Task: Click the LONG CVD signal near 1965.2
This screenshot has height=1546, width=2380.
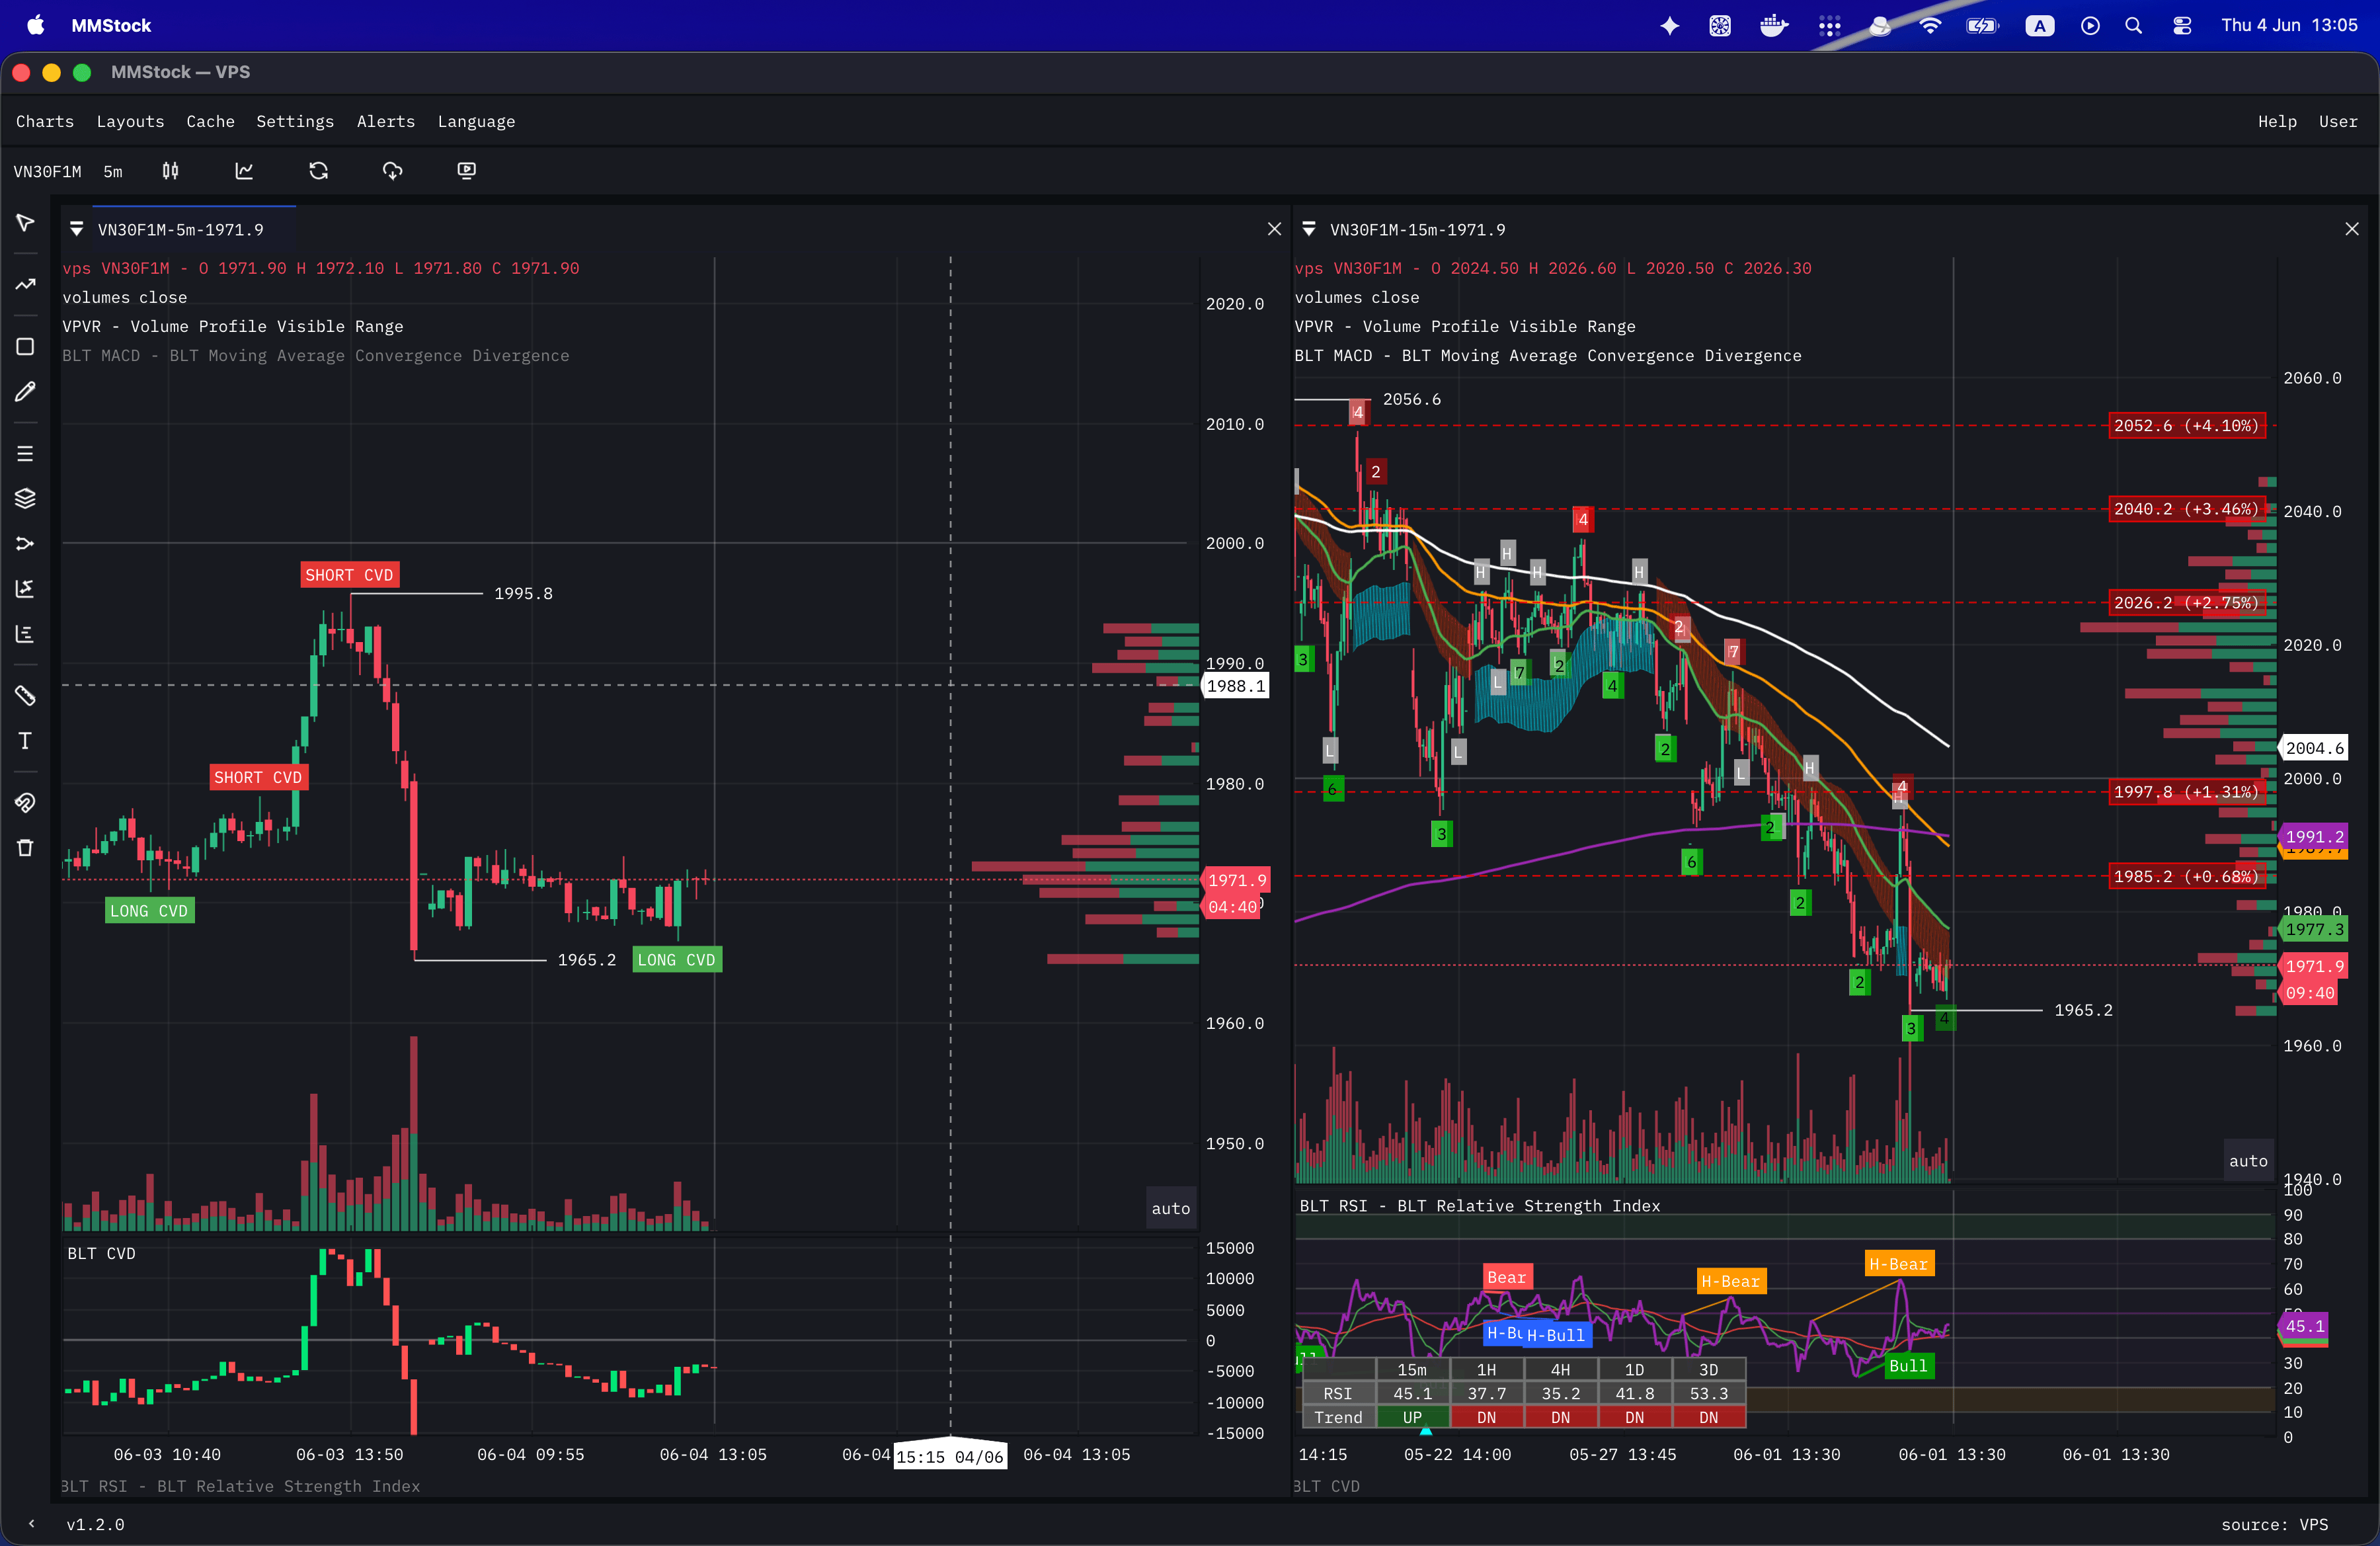Action: tap(677, 960)
